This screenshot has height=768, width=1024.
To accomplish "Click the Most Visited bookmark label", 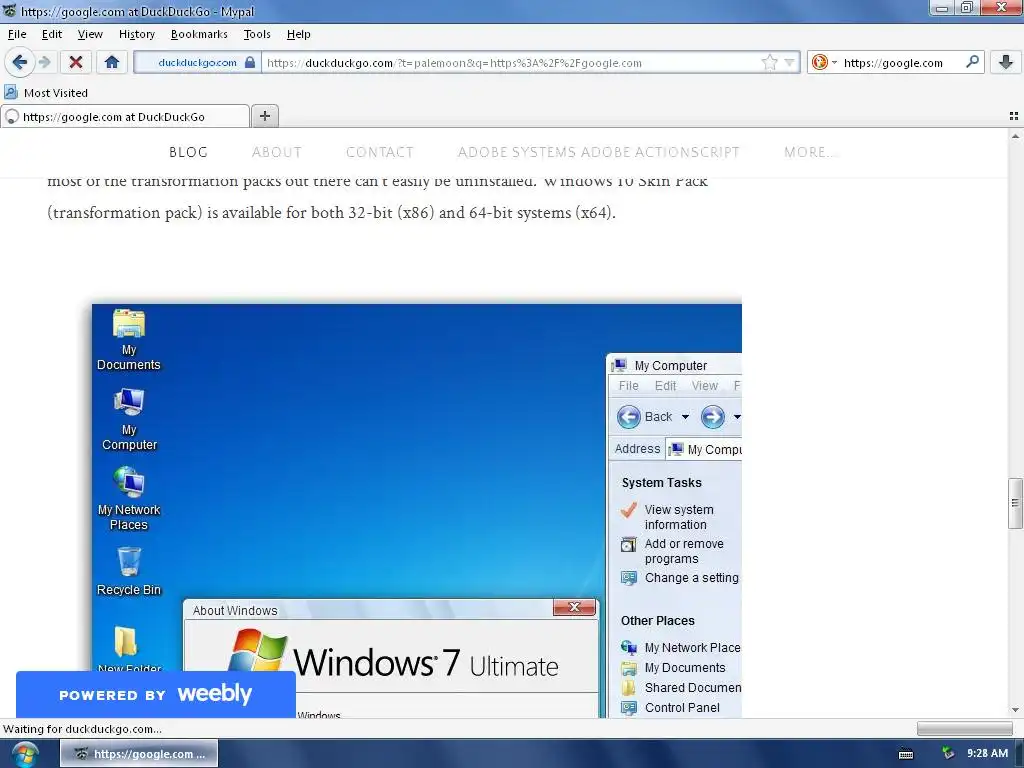I will (56, 93).
